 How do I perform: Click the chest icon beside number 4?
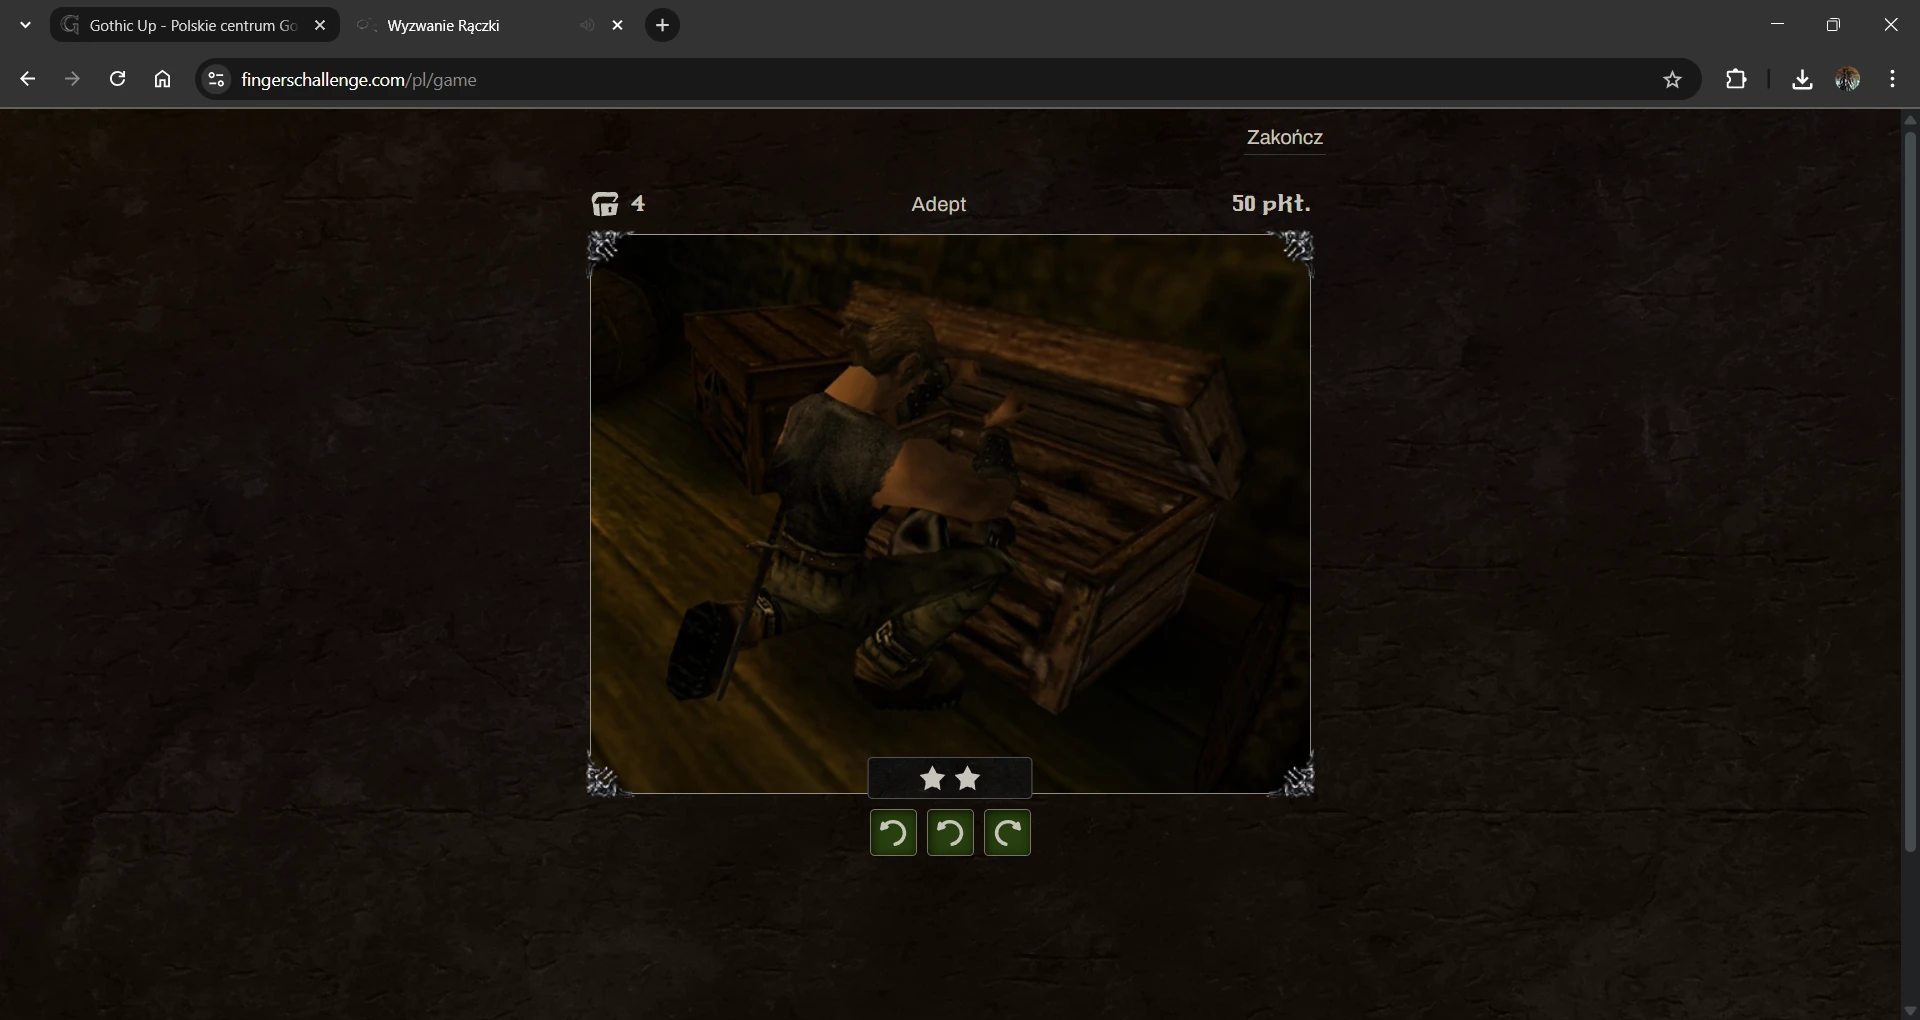pyautogui.click(x=605, y=204)
